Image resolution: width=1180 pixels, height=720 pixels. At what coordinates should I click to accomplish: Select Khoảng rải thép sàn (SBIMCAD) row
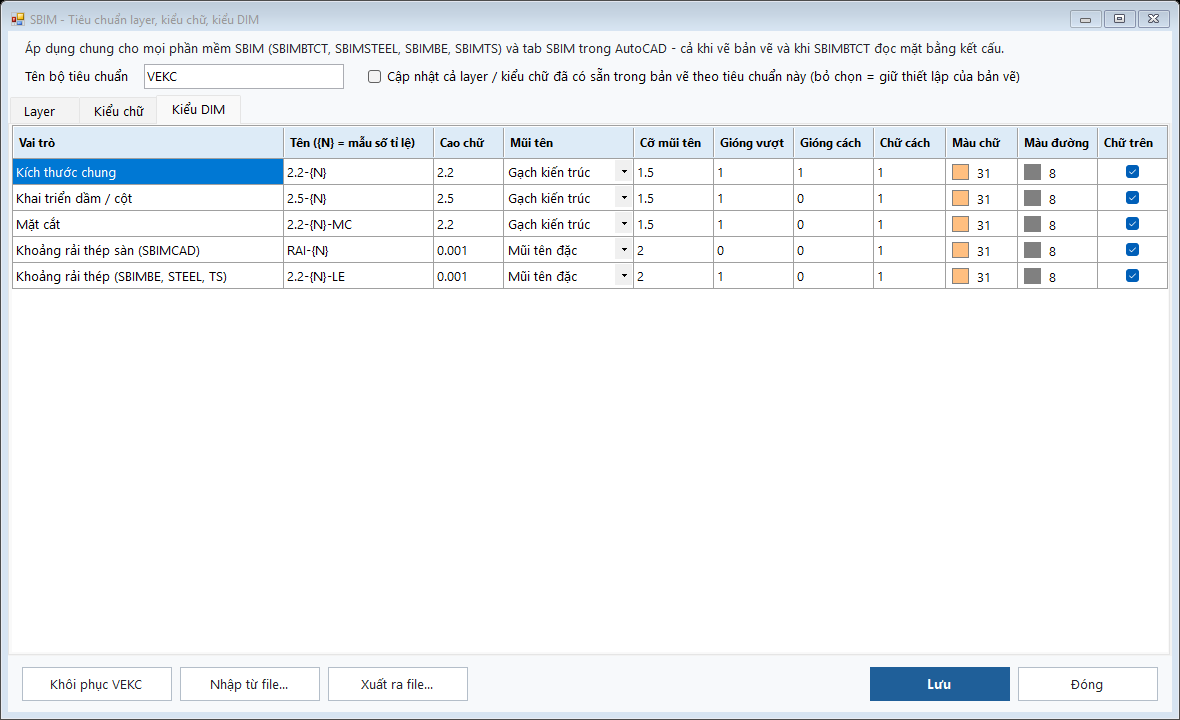click(148, 250)
